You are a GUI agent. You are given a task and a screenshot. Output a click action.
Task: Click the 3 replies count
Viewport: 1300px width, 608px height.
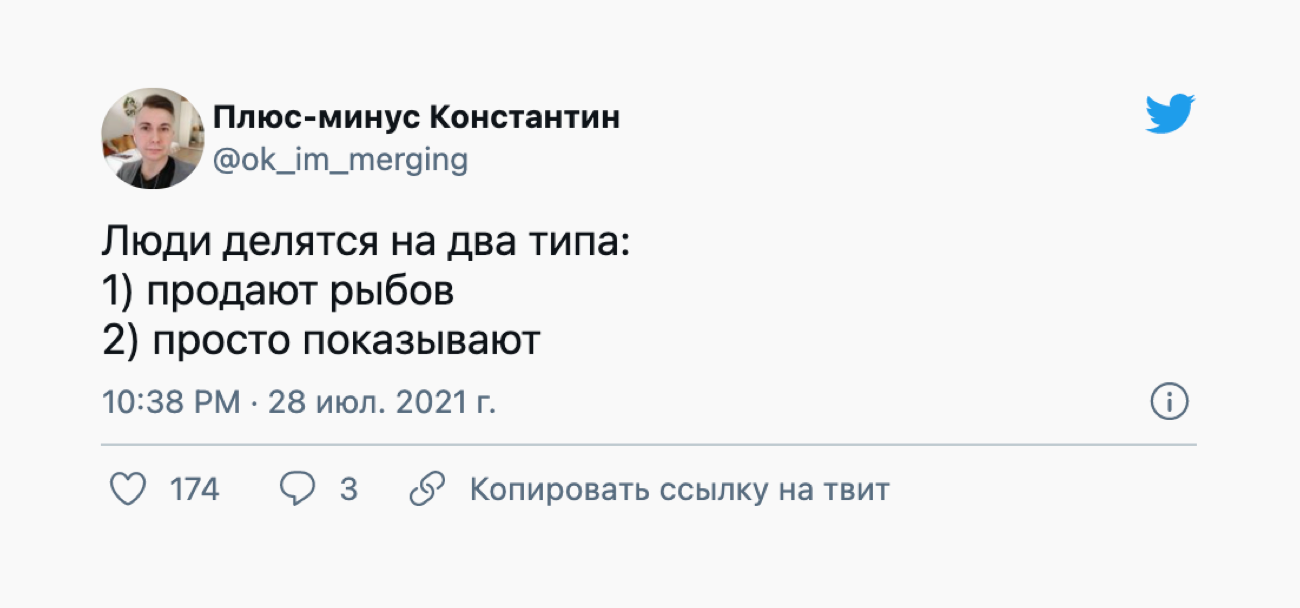pos(348,490)
